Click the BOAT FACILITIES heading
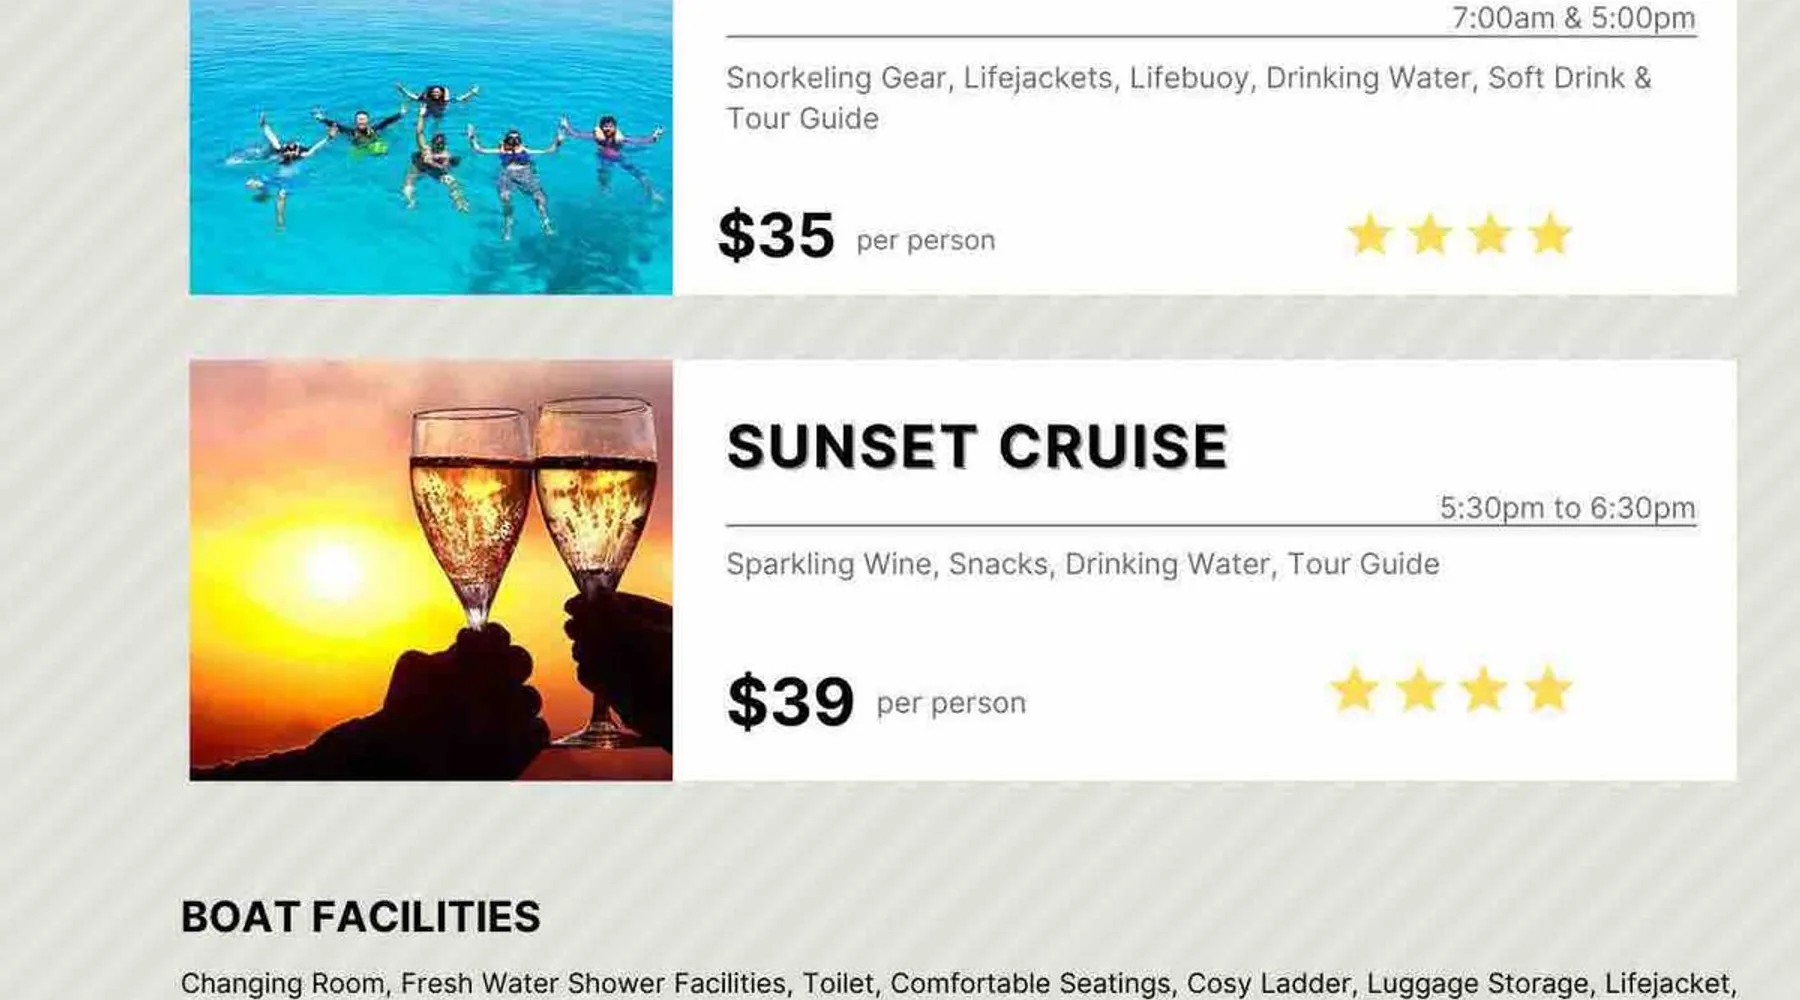The width and height of the screenshot is (1800, 1000). (360, 917)
